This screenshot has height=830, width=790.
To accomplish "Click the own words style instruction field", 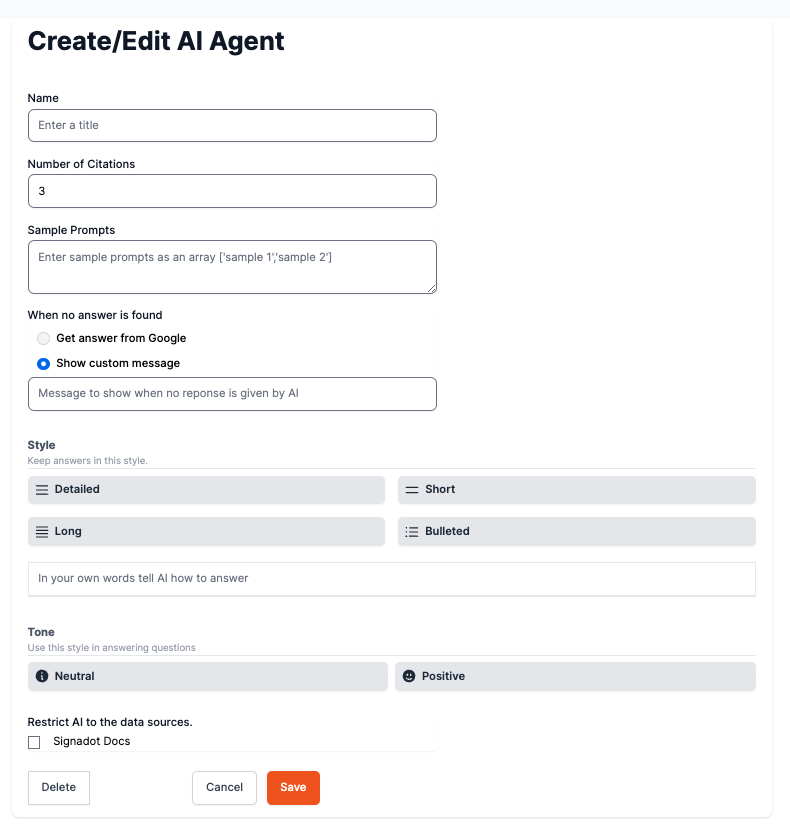I will (x=391, y=579).
